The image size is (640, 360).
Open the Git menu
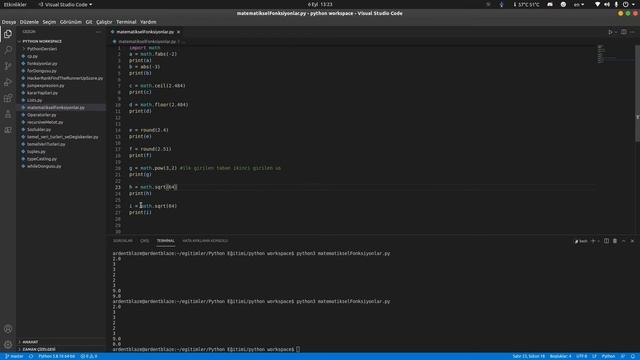pyautogui.click(x=89, y=22)
